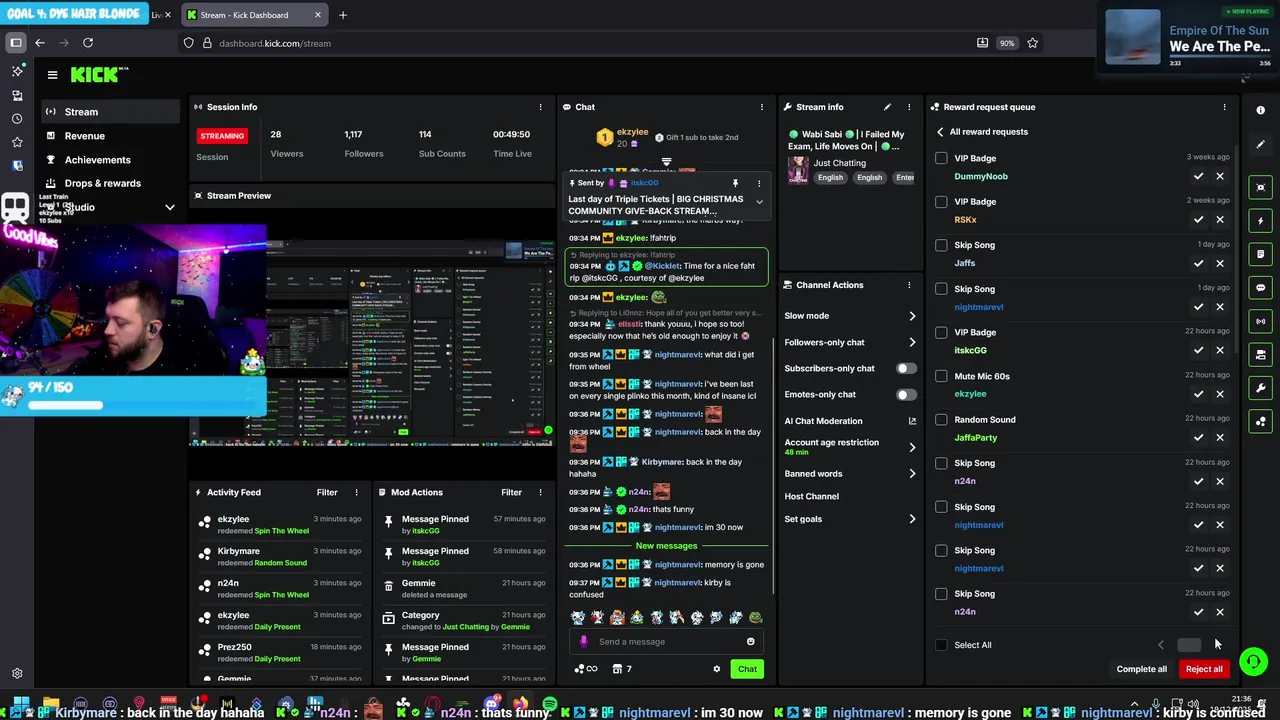Switch to the Stream - Kick Dashboard tab
Screen dimensions: 1280x720
255,15
